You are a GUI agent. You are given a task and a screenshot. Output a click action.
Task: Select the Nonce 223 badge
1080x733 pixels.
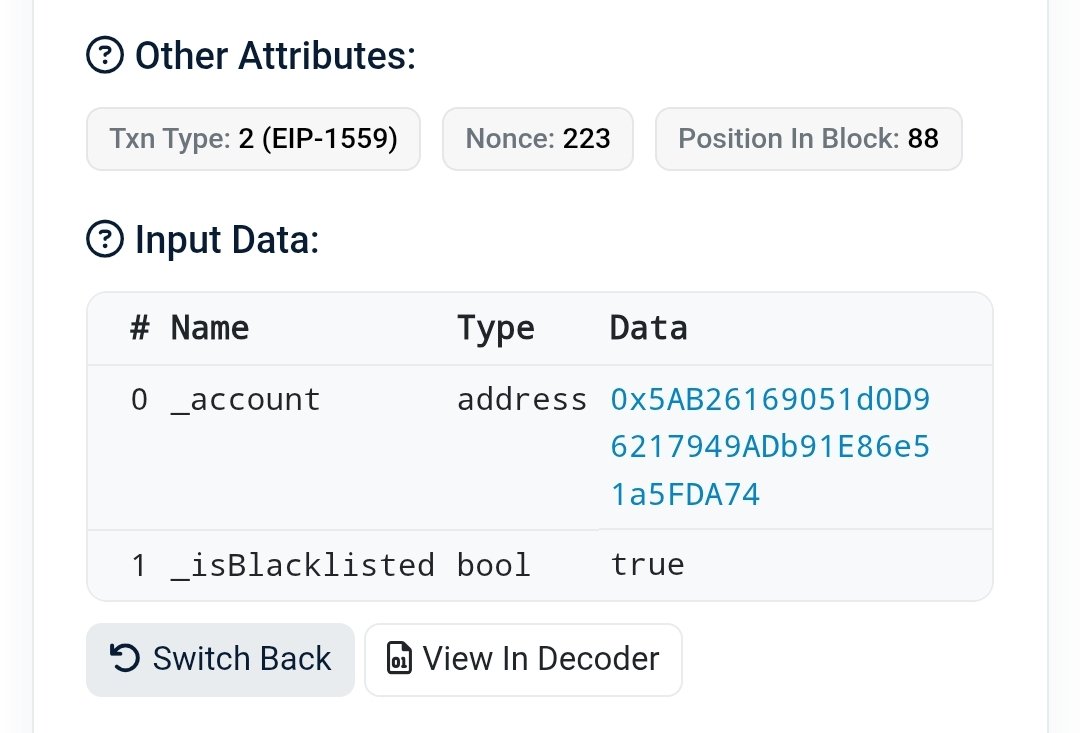538,138
